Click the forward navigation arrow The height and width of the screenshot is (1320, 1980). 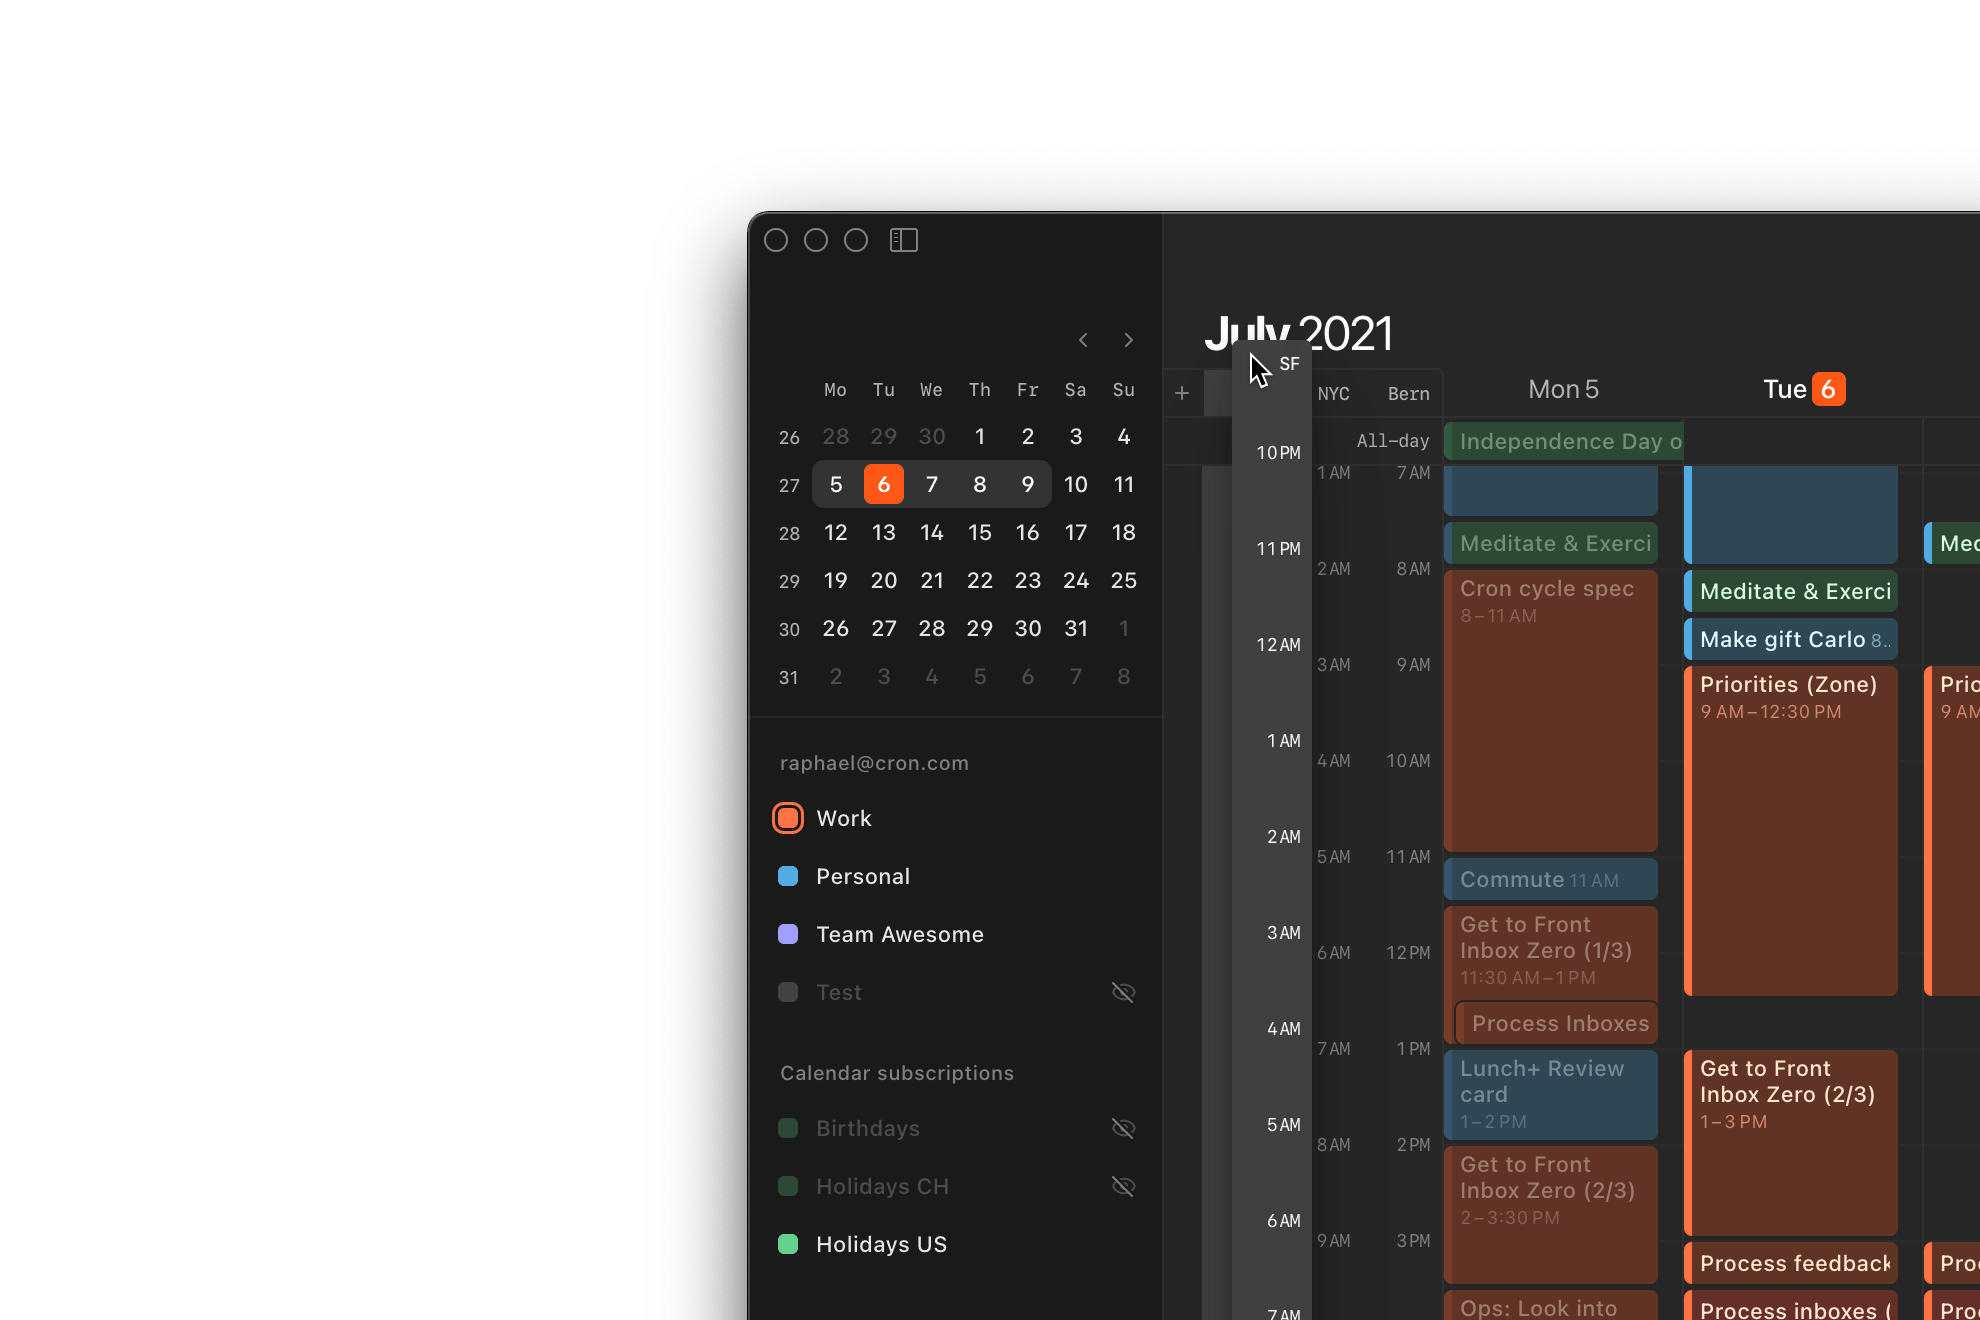[1128, 339]
